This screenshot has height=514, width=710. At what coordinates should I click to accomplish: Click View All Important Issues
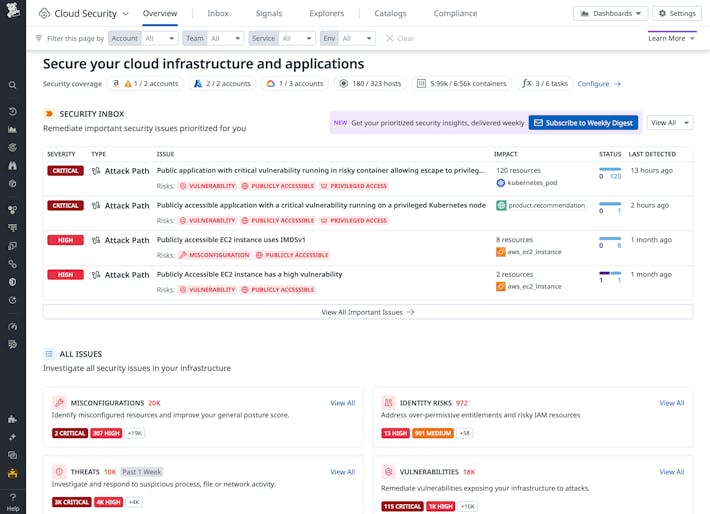tap(367, 312)
